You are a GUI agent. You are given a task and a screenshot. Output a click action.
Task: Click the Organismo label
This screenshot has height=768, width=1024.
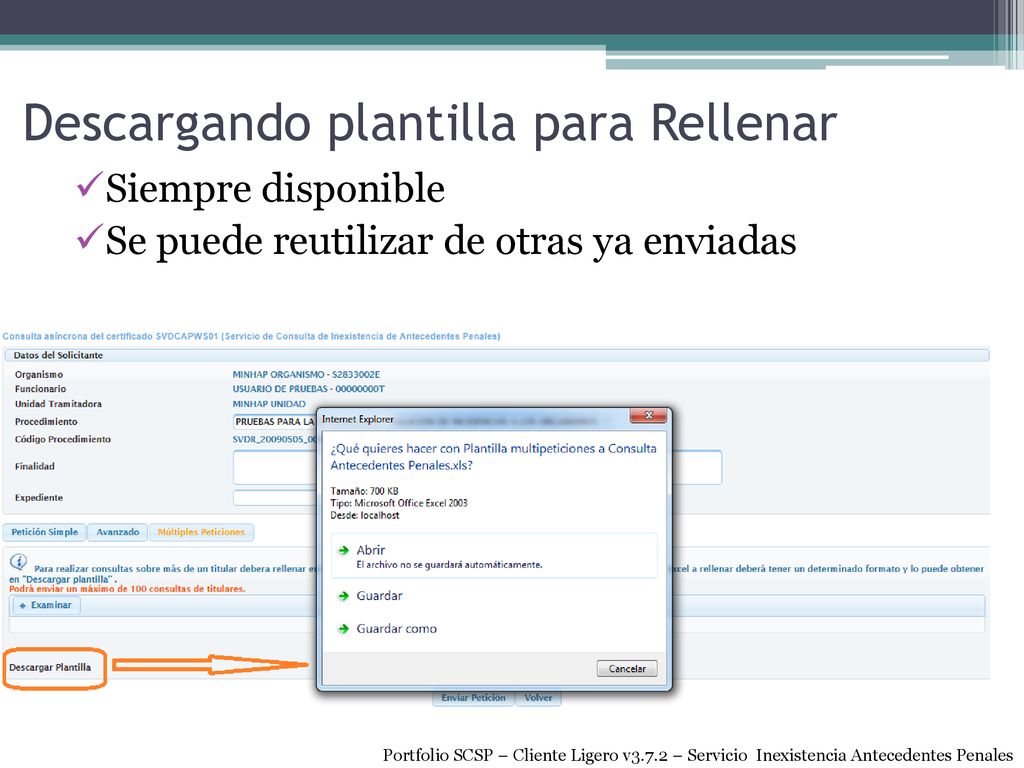coord(39,374)
